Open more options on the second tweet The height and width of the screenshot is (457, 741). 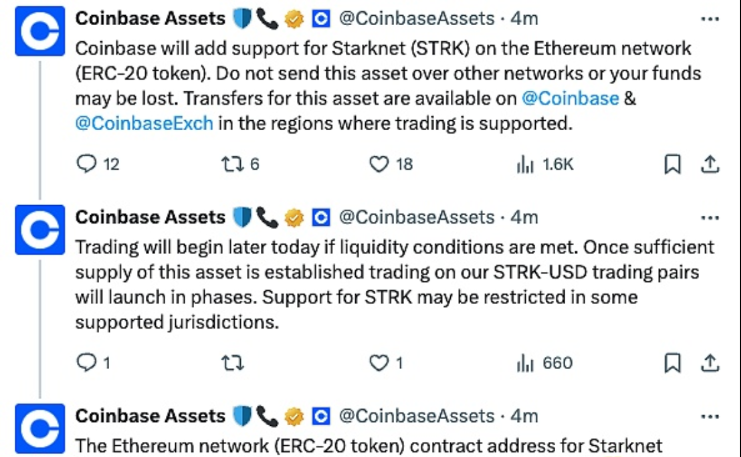click(708, 217)
